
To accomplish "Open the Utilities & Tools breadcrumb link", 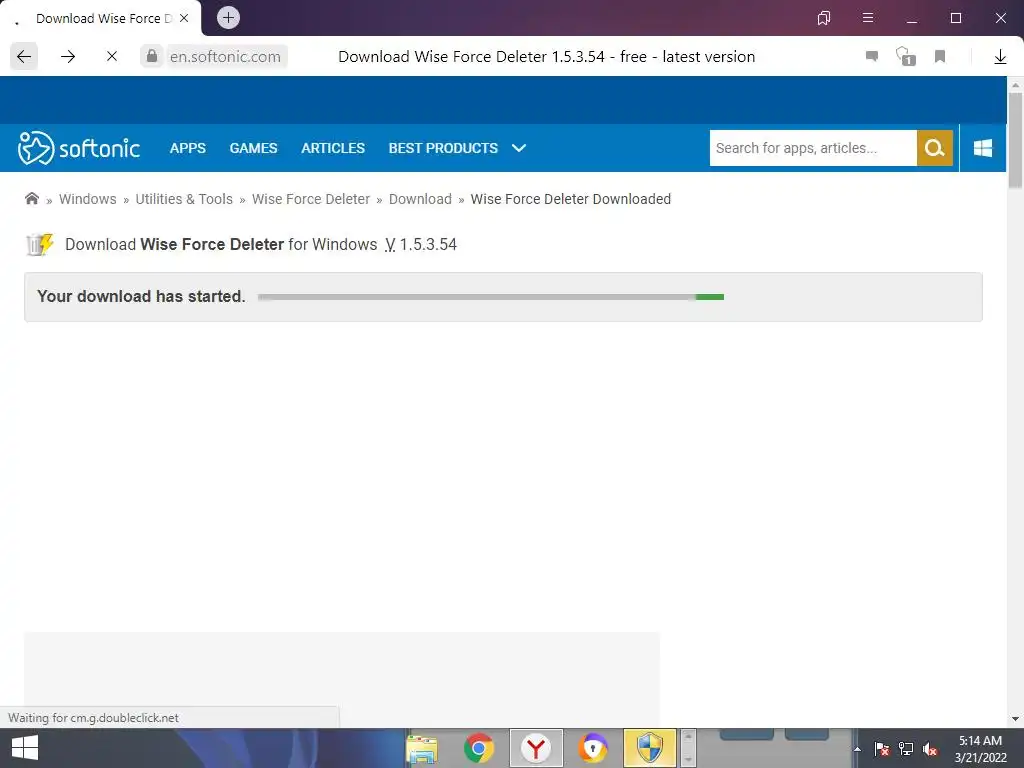I will [184, 199].
